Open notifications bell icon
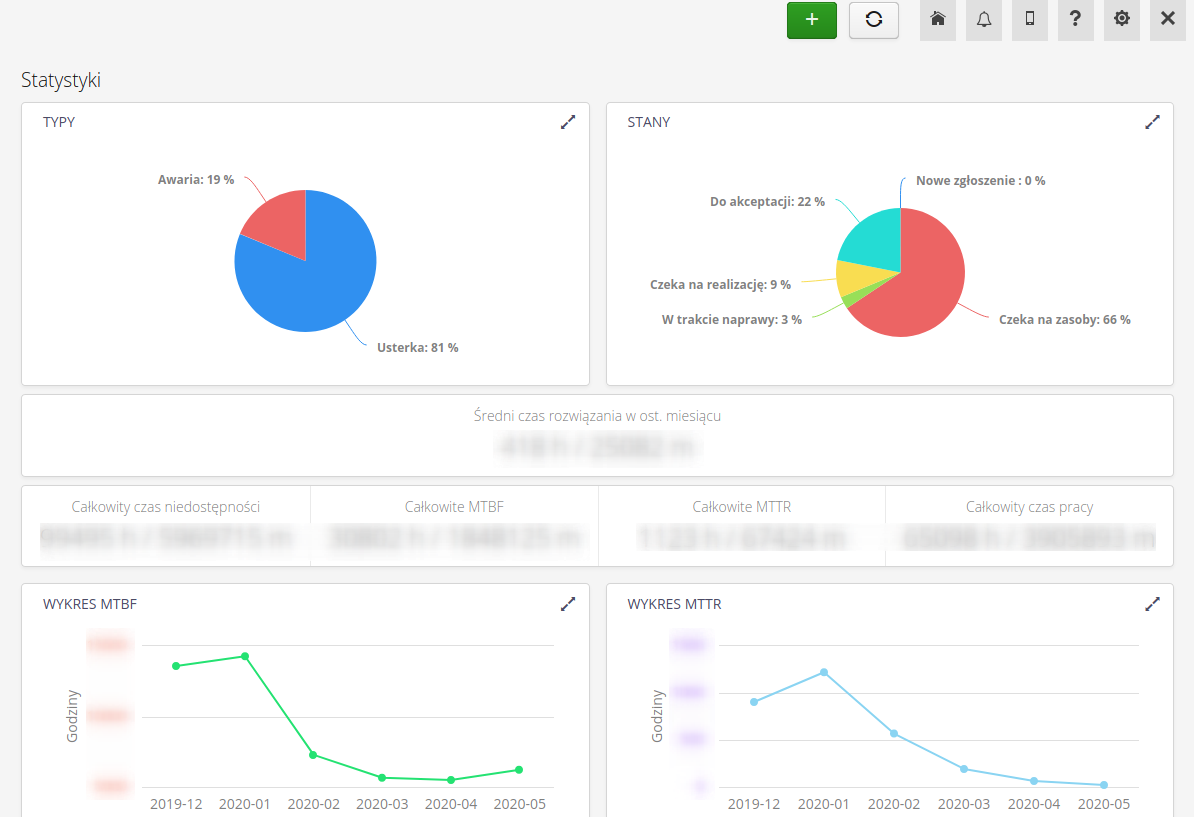1194x817 pixels. [x=983, y=20]
